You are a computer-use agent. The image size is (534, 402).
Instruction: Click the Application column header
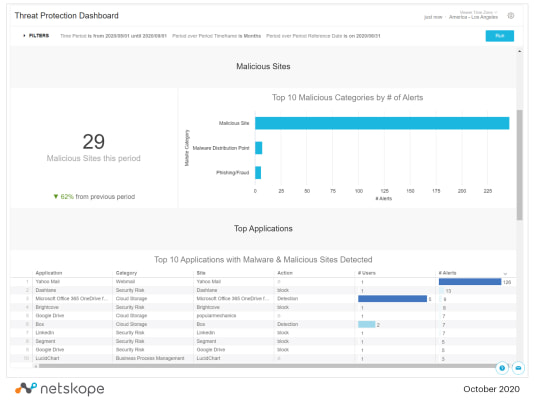pos(49,273)
